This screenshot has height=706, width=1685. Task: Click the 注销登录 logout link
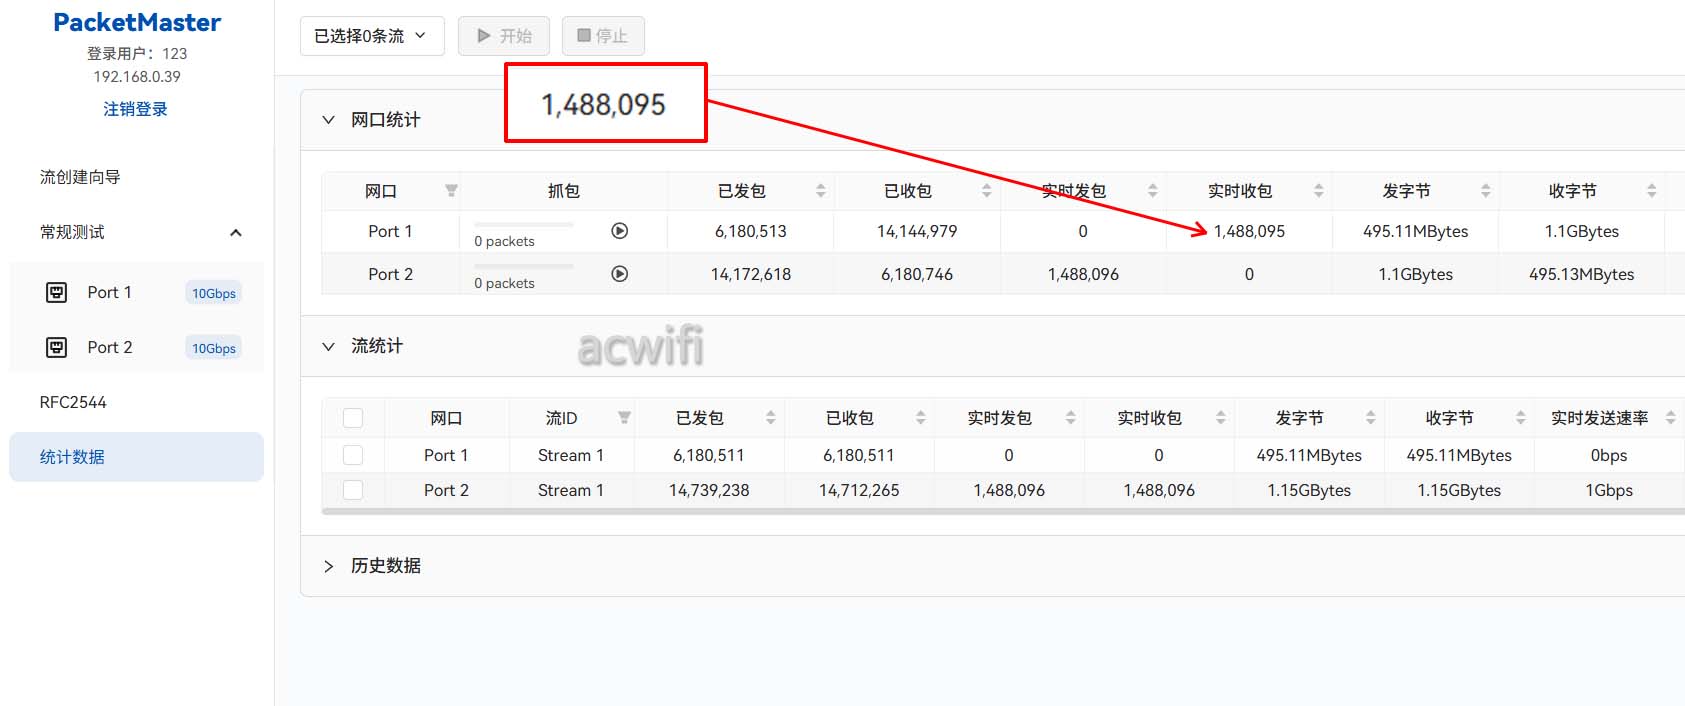pyautogui.click(x=136, y=109)
